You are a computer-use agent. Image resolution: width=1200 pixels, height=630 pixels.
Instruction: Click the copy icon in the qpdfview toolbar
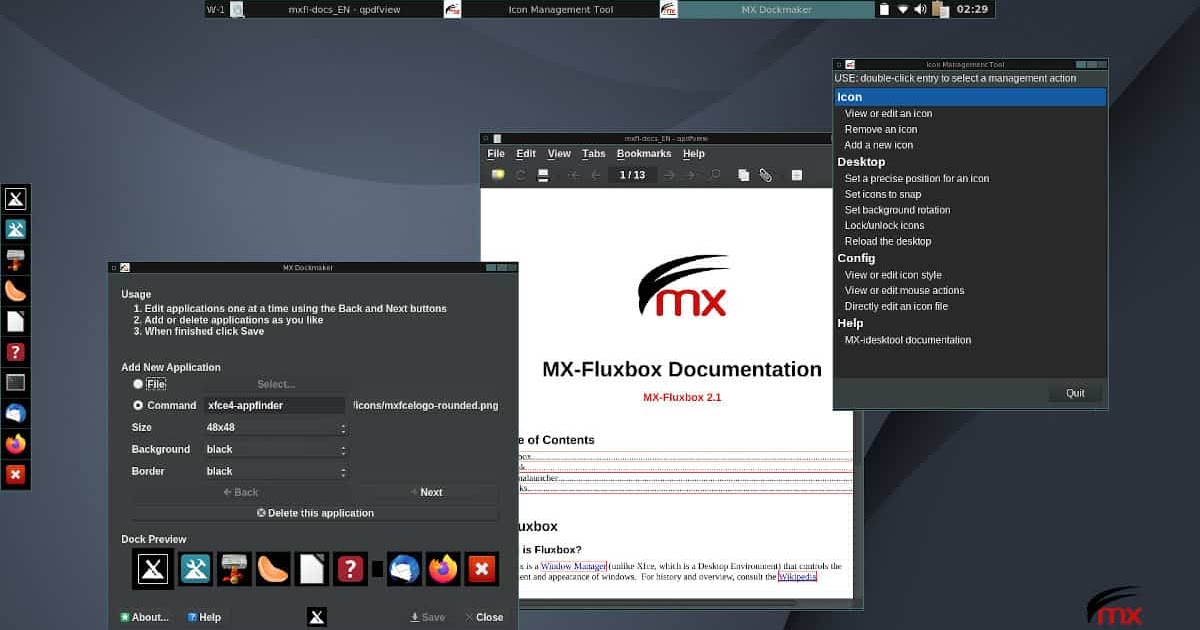tap(743, 174)
